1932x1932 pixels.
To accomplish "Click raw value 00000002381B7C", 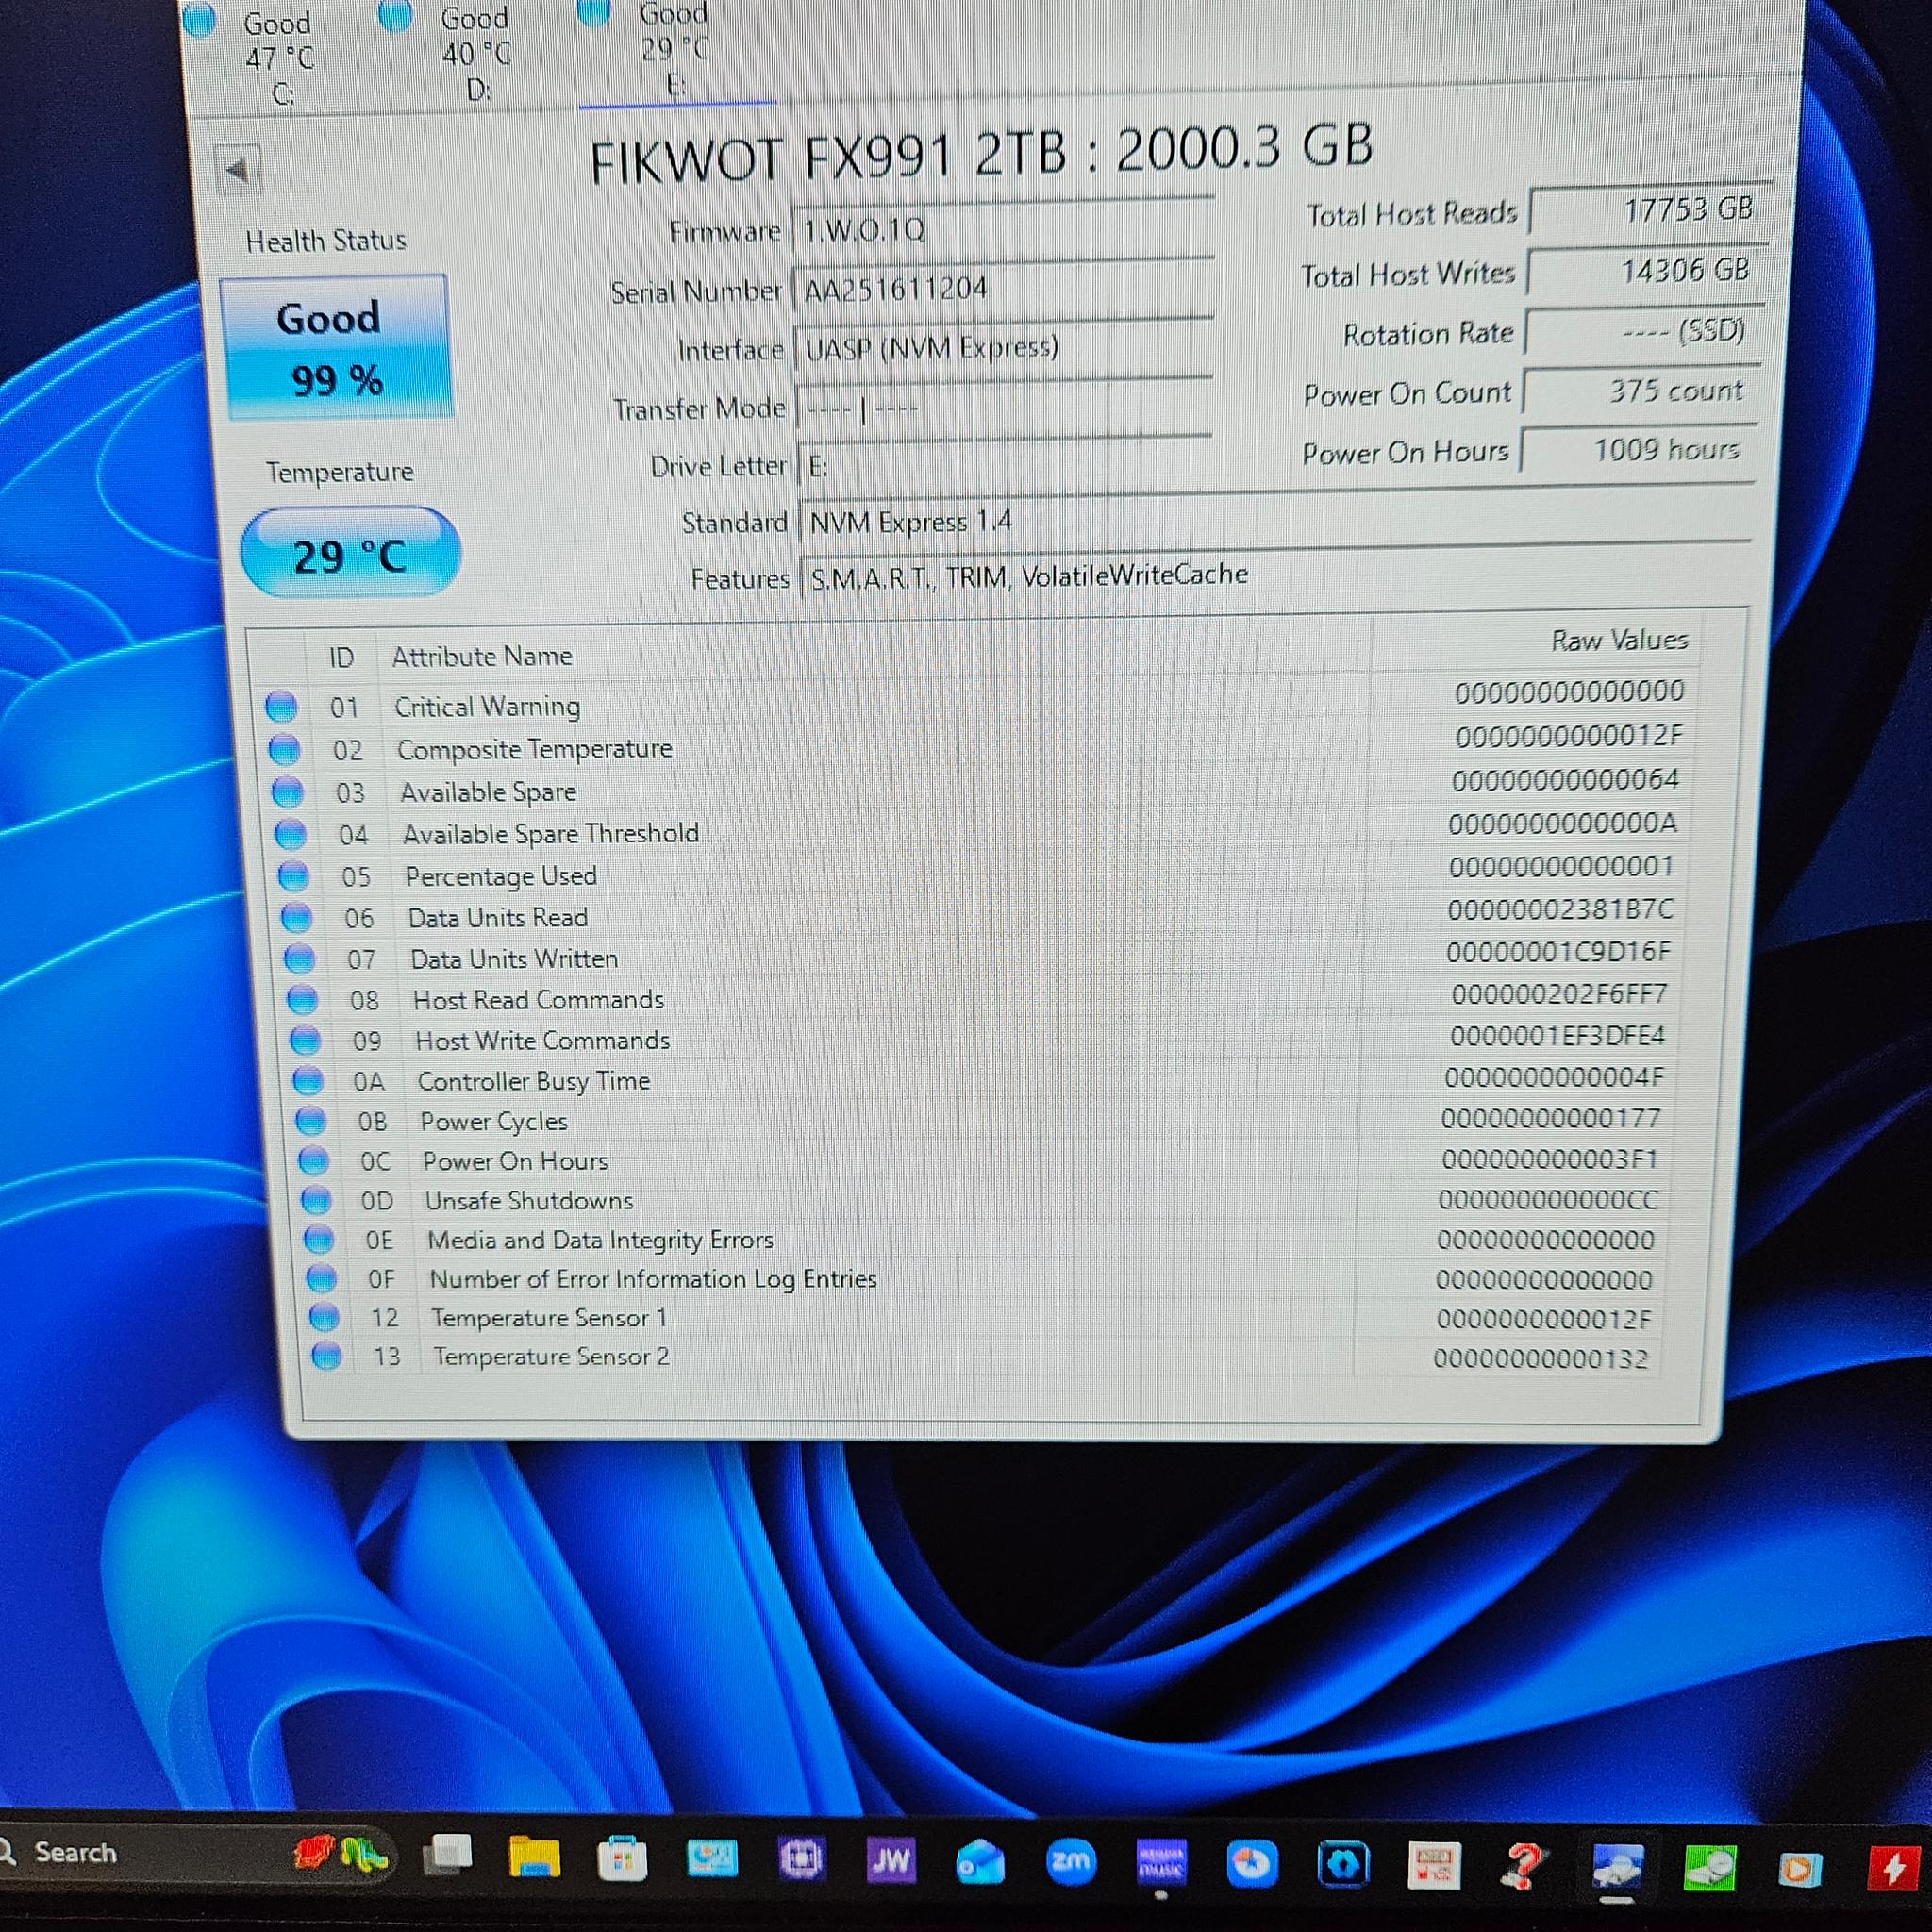I will coord(1560,909).
